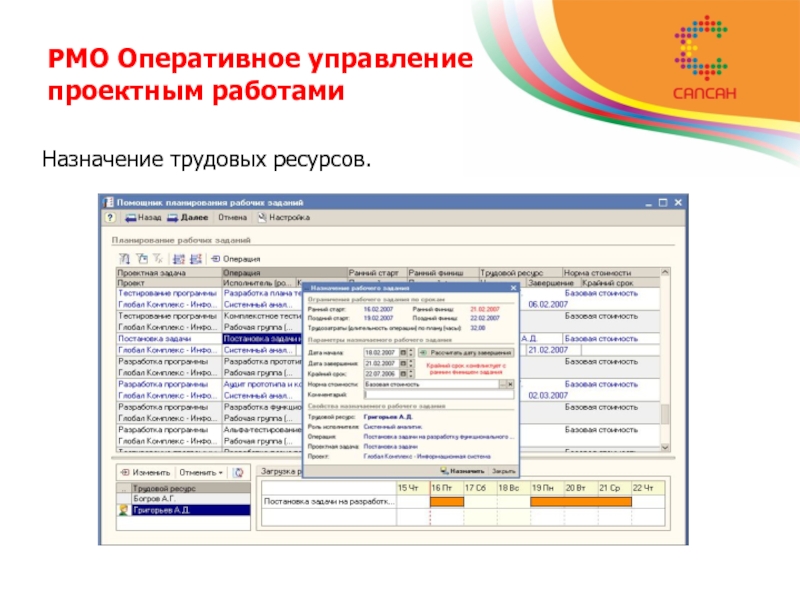Viewport: 800px width, 600px height.
Task: Open calendar for Крайний срок field
Action: pyautogui.click(x=403, y=374)
